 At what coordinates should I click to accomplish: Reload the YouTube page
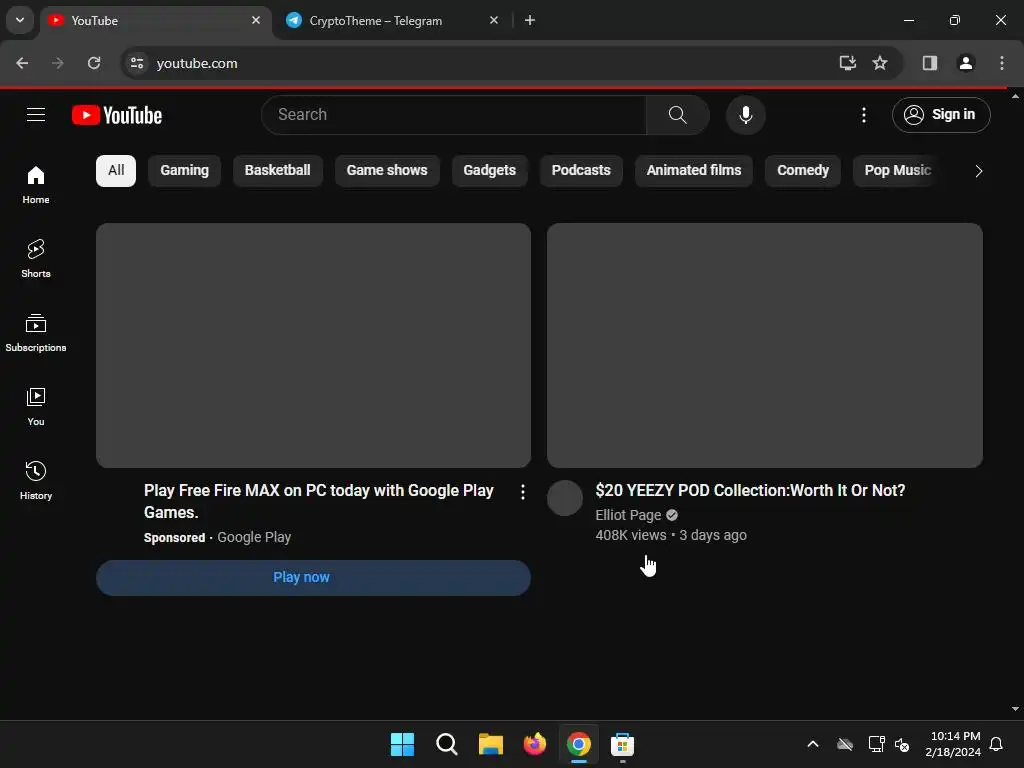point(94,63)
